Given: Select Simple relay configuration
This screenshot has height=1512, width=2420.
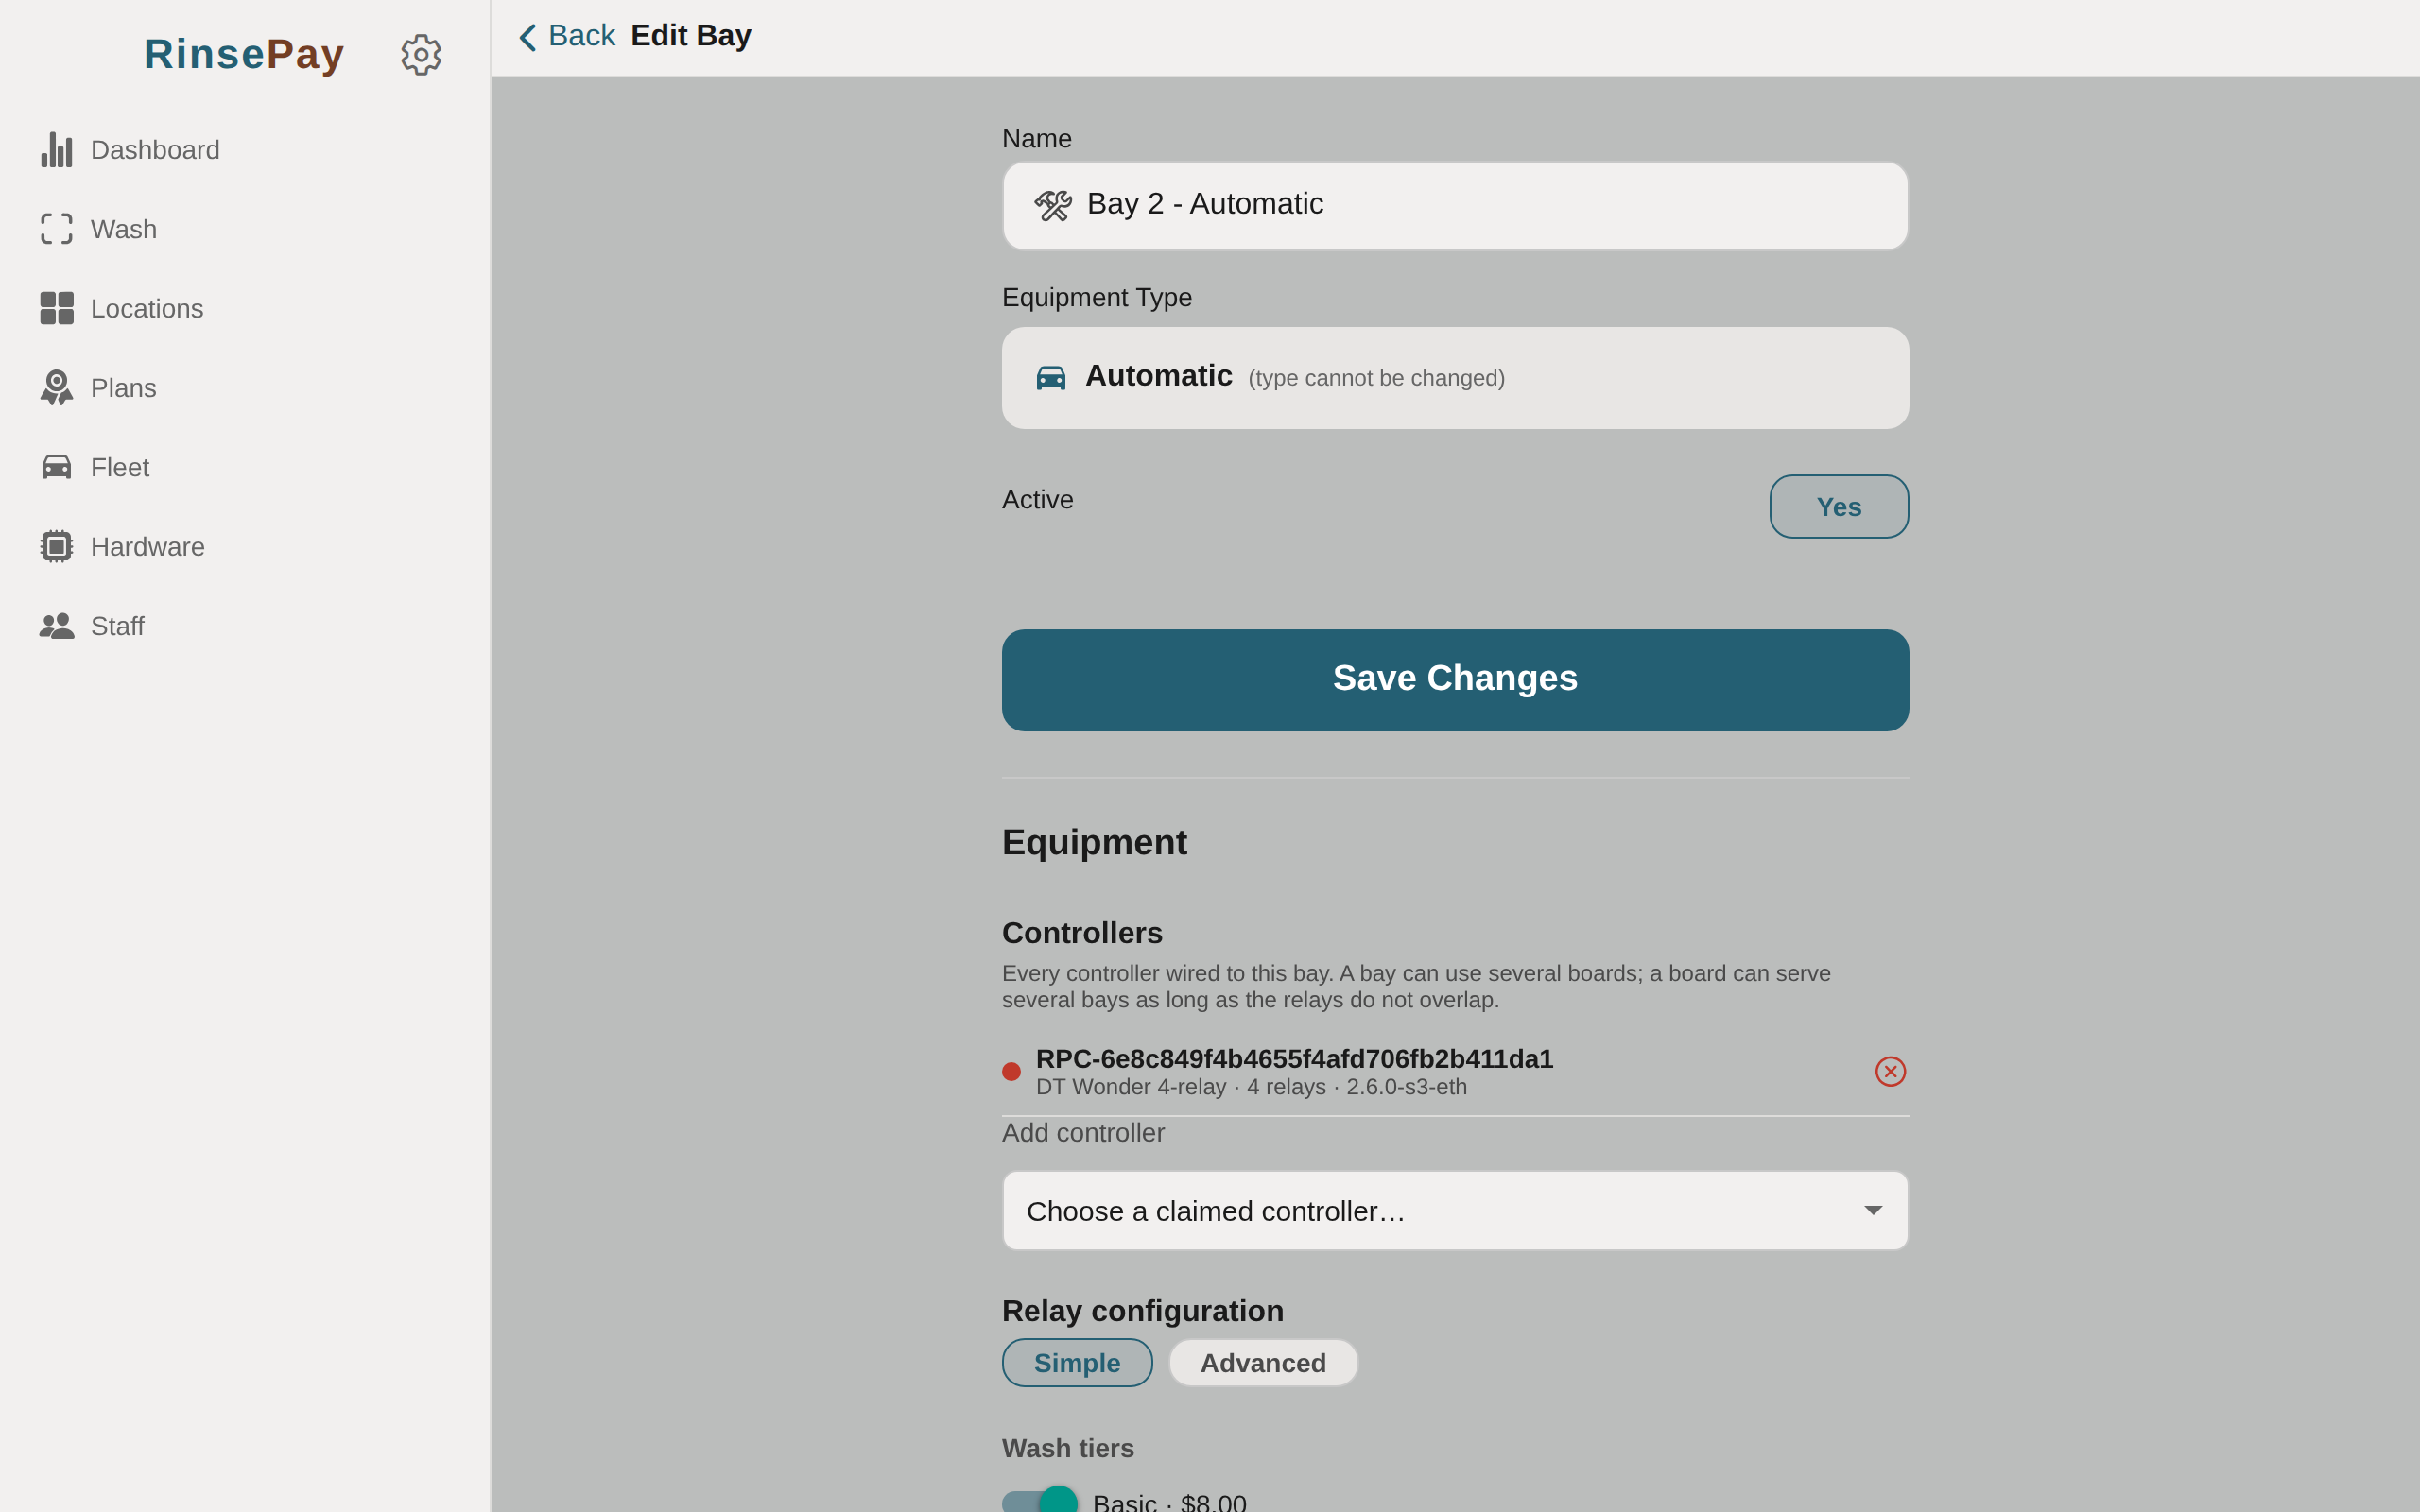Looking at the screenshot, I should click(1077, 1363).
